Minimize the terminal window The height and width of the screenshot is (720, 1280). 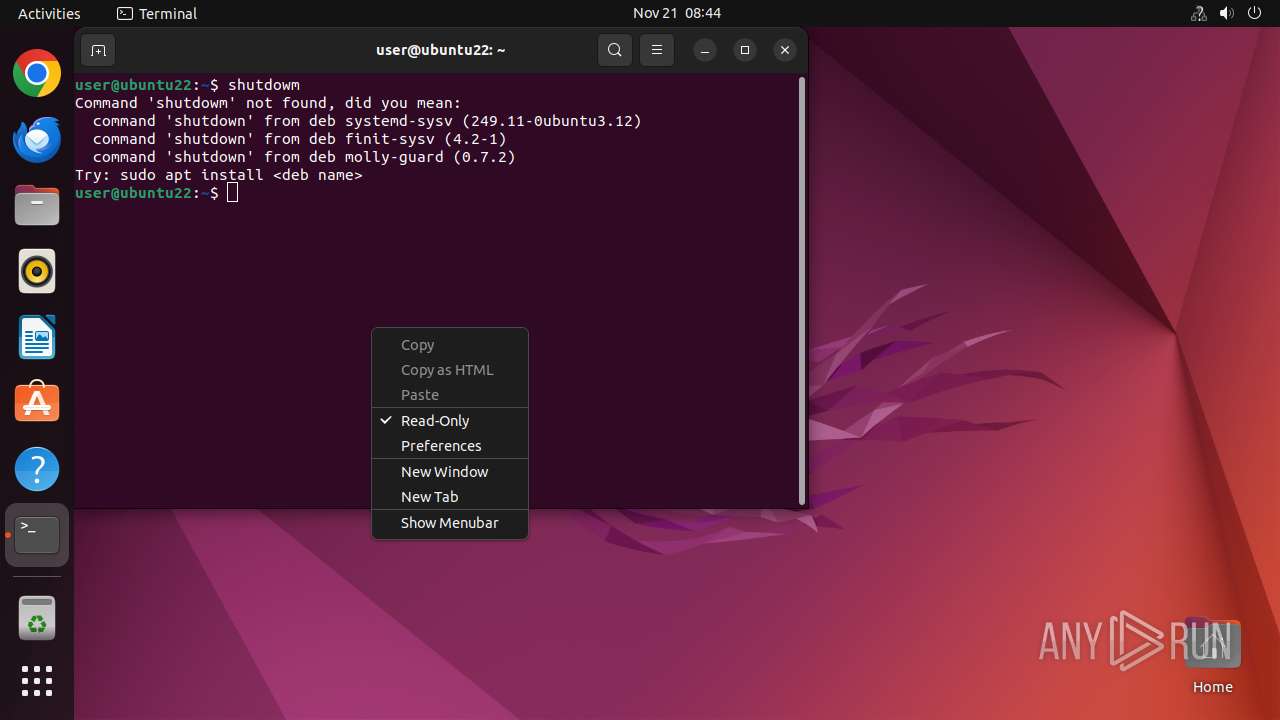[705, 50]
